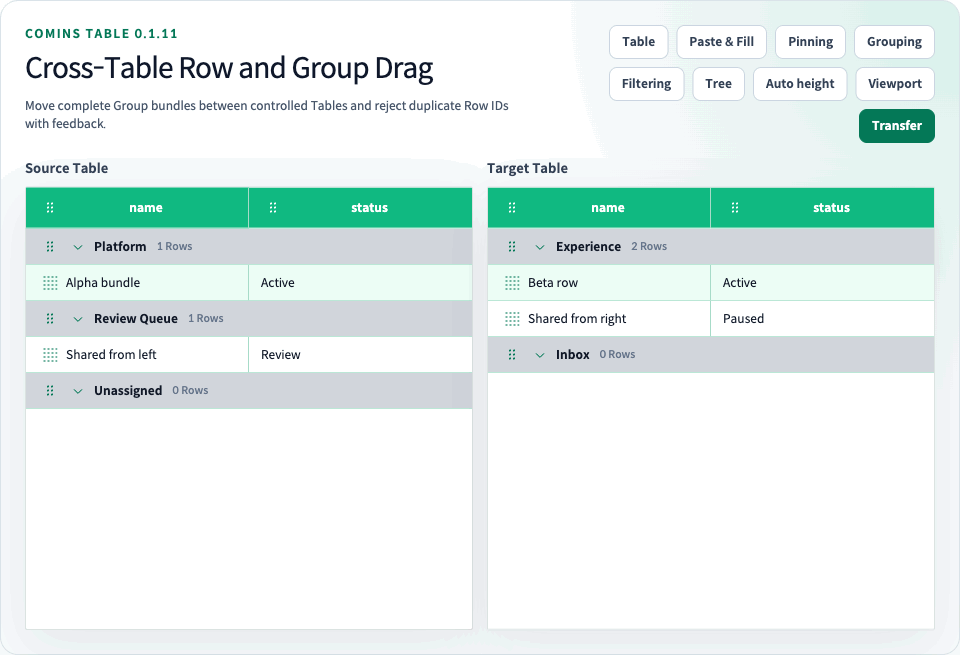Image resolution: width=960 pixels, height=655 pixels.
Task: Click the Source Table name column header
Action: pyautogui.click(x=137, y=208)
